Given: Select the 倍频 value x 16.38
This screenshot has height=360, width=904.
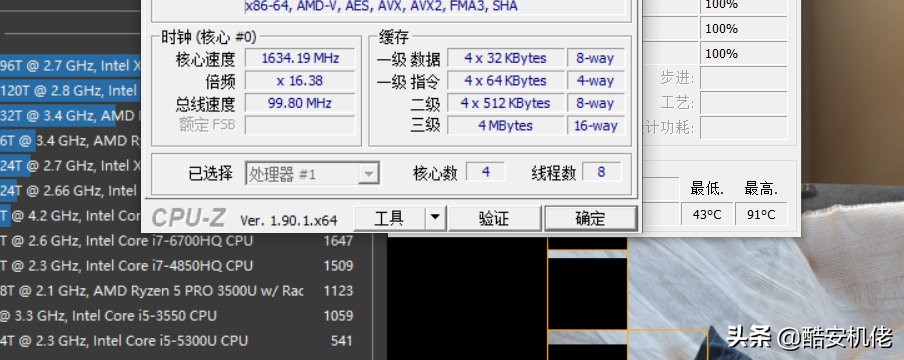Looking at the screenshot, I should [300, 81].
